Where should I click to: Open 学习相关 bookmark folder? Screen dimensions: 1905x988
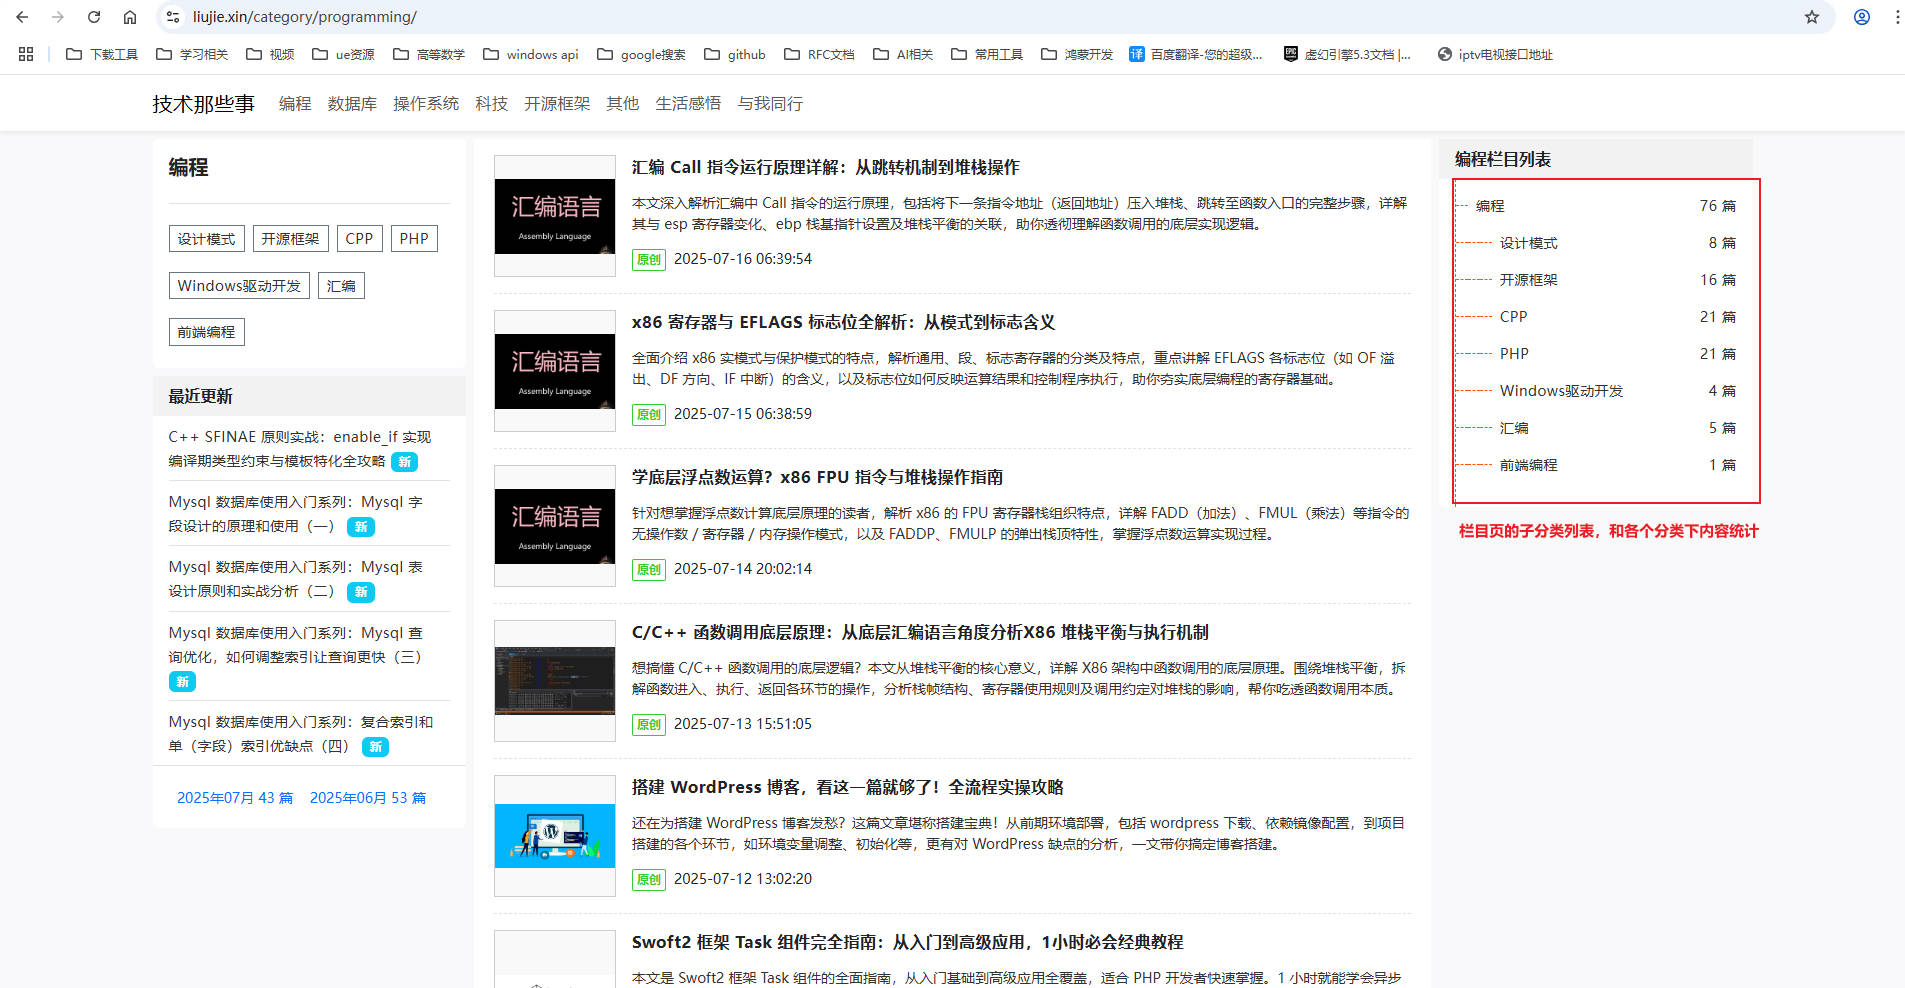(x=192, y=54)
